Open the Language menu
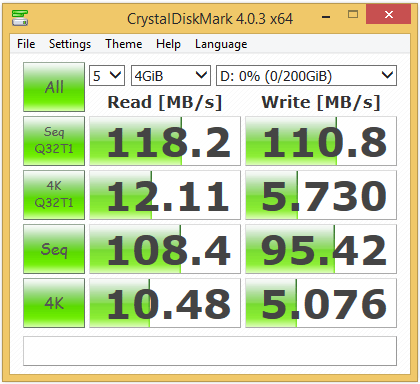Viewport: 420px width, 384px height. point(221,44)
